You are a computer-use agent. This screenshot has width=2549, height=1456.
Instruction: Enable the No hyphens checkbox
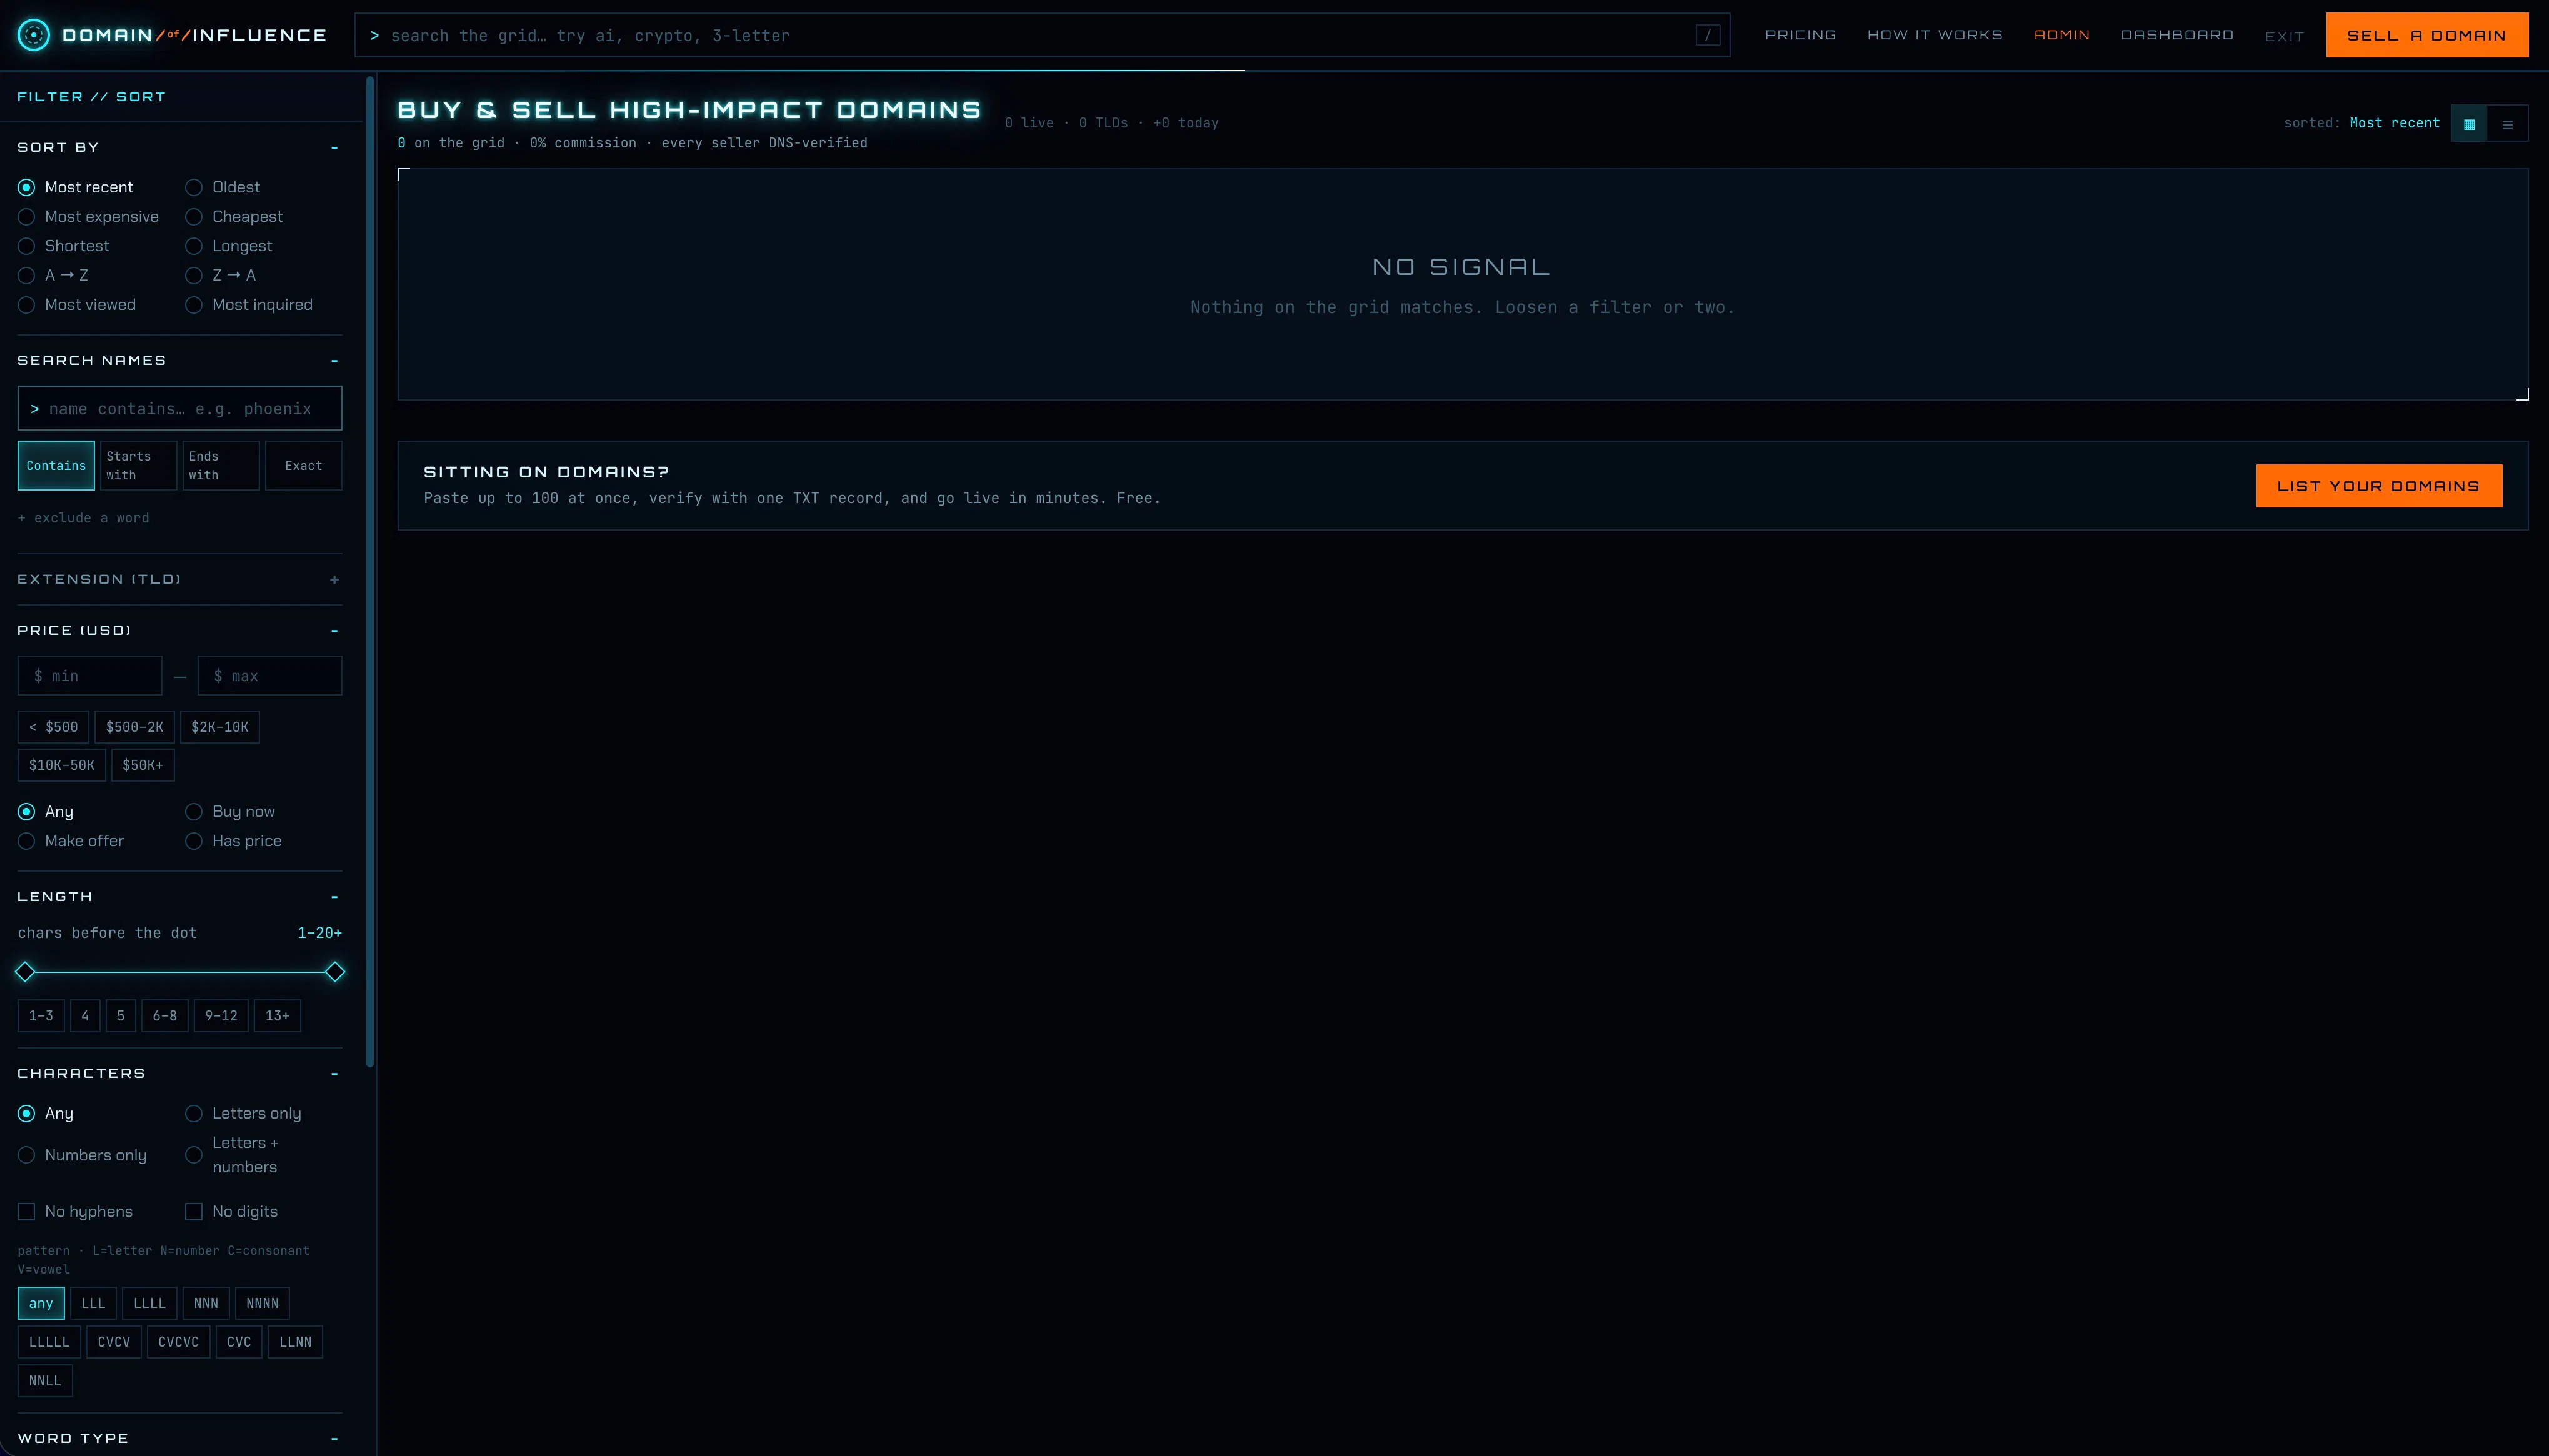(x=26, y=1211)
